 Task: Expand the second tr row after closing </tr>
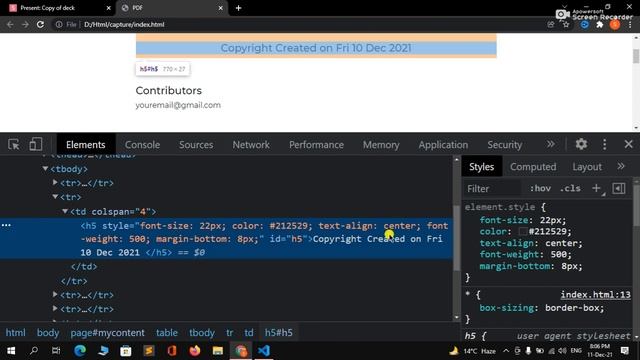[55, 309]
